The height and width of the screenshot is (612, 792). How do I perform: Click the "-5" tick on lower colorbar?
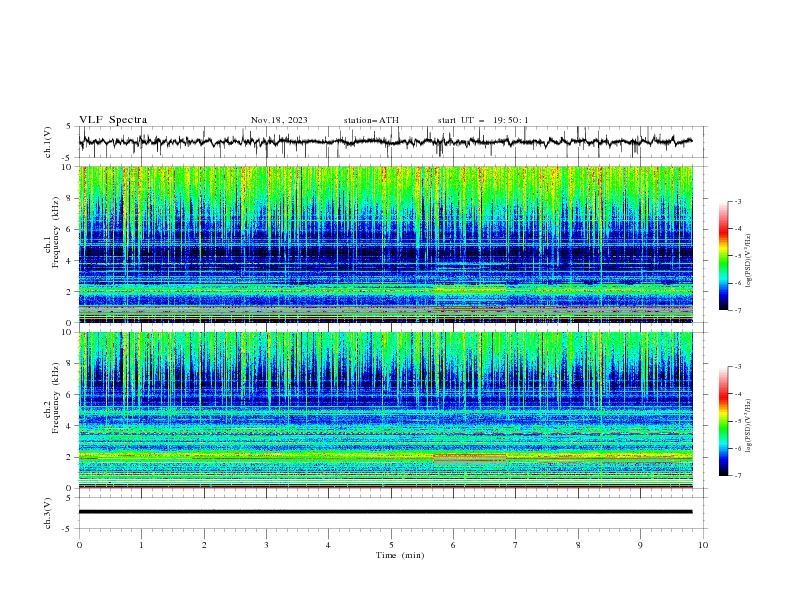[x=738, y=421]
